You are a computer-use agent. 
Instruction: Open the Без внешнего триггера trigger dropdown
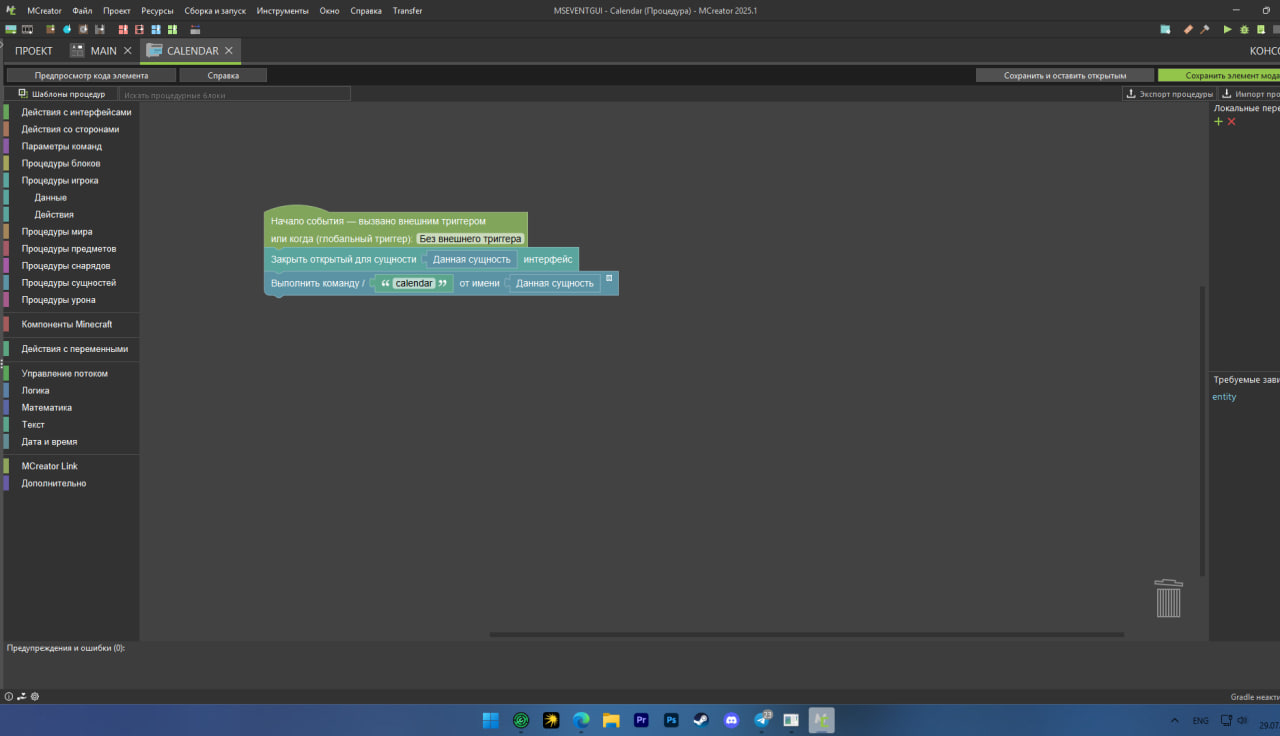470,239
